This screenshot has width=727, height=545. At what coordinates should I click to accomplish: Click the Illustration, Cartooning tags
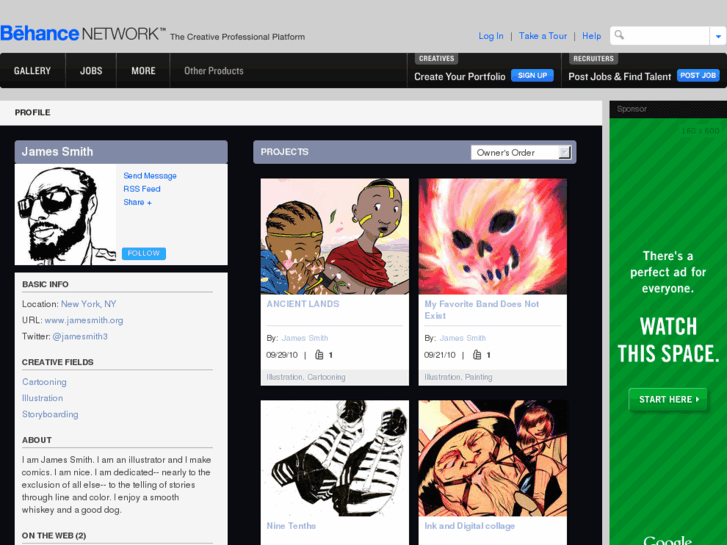tap(306, 377)
